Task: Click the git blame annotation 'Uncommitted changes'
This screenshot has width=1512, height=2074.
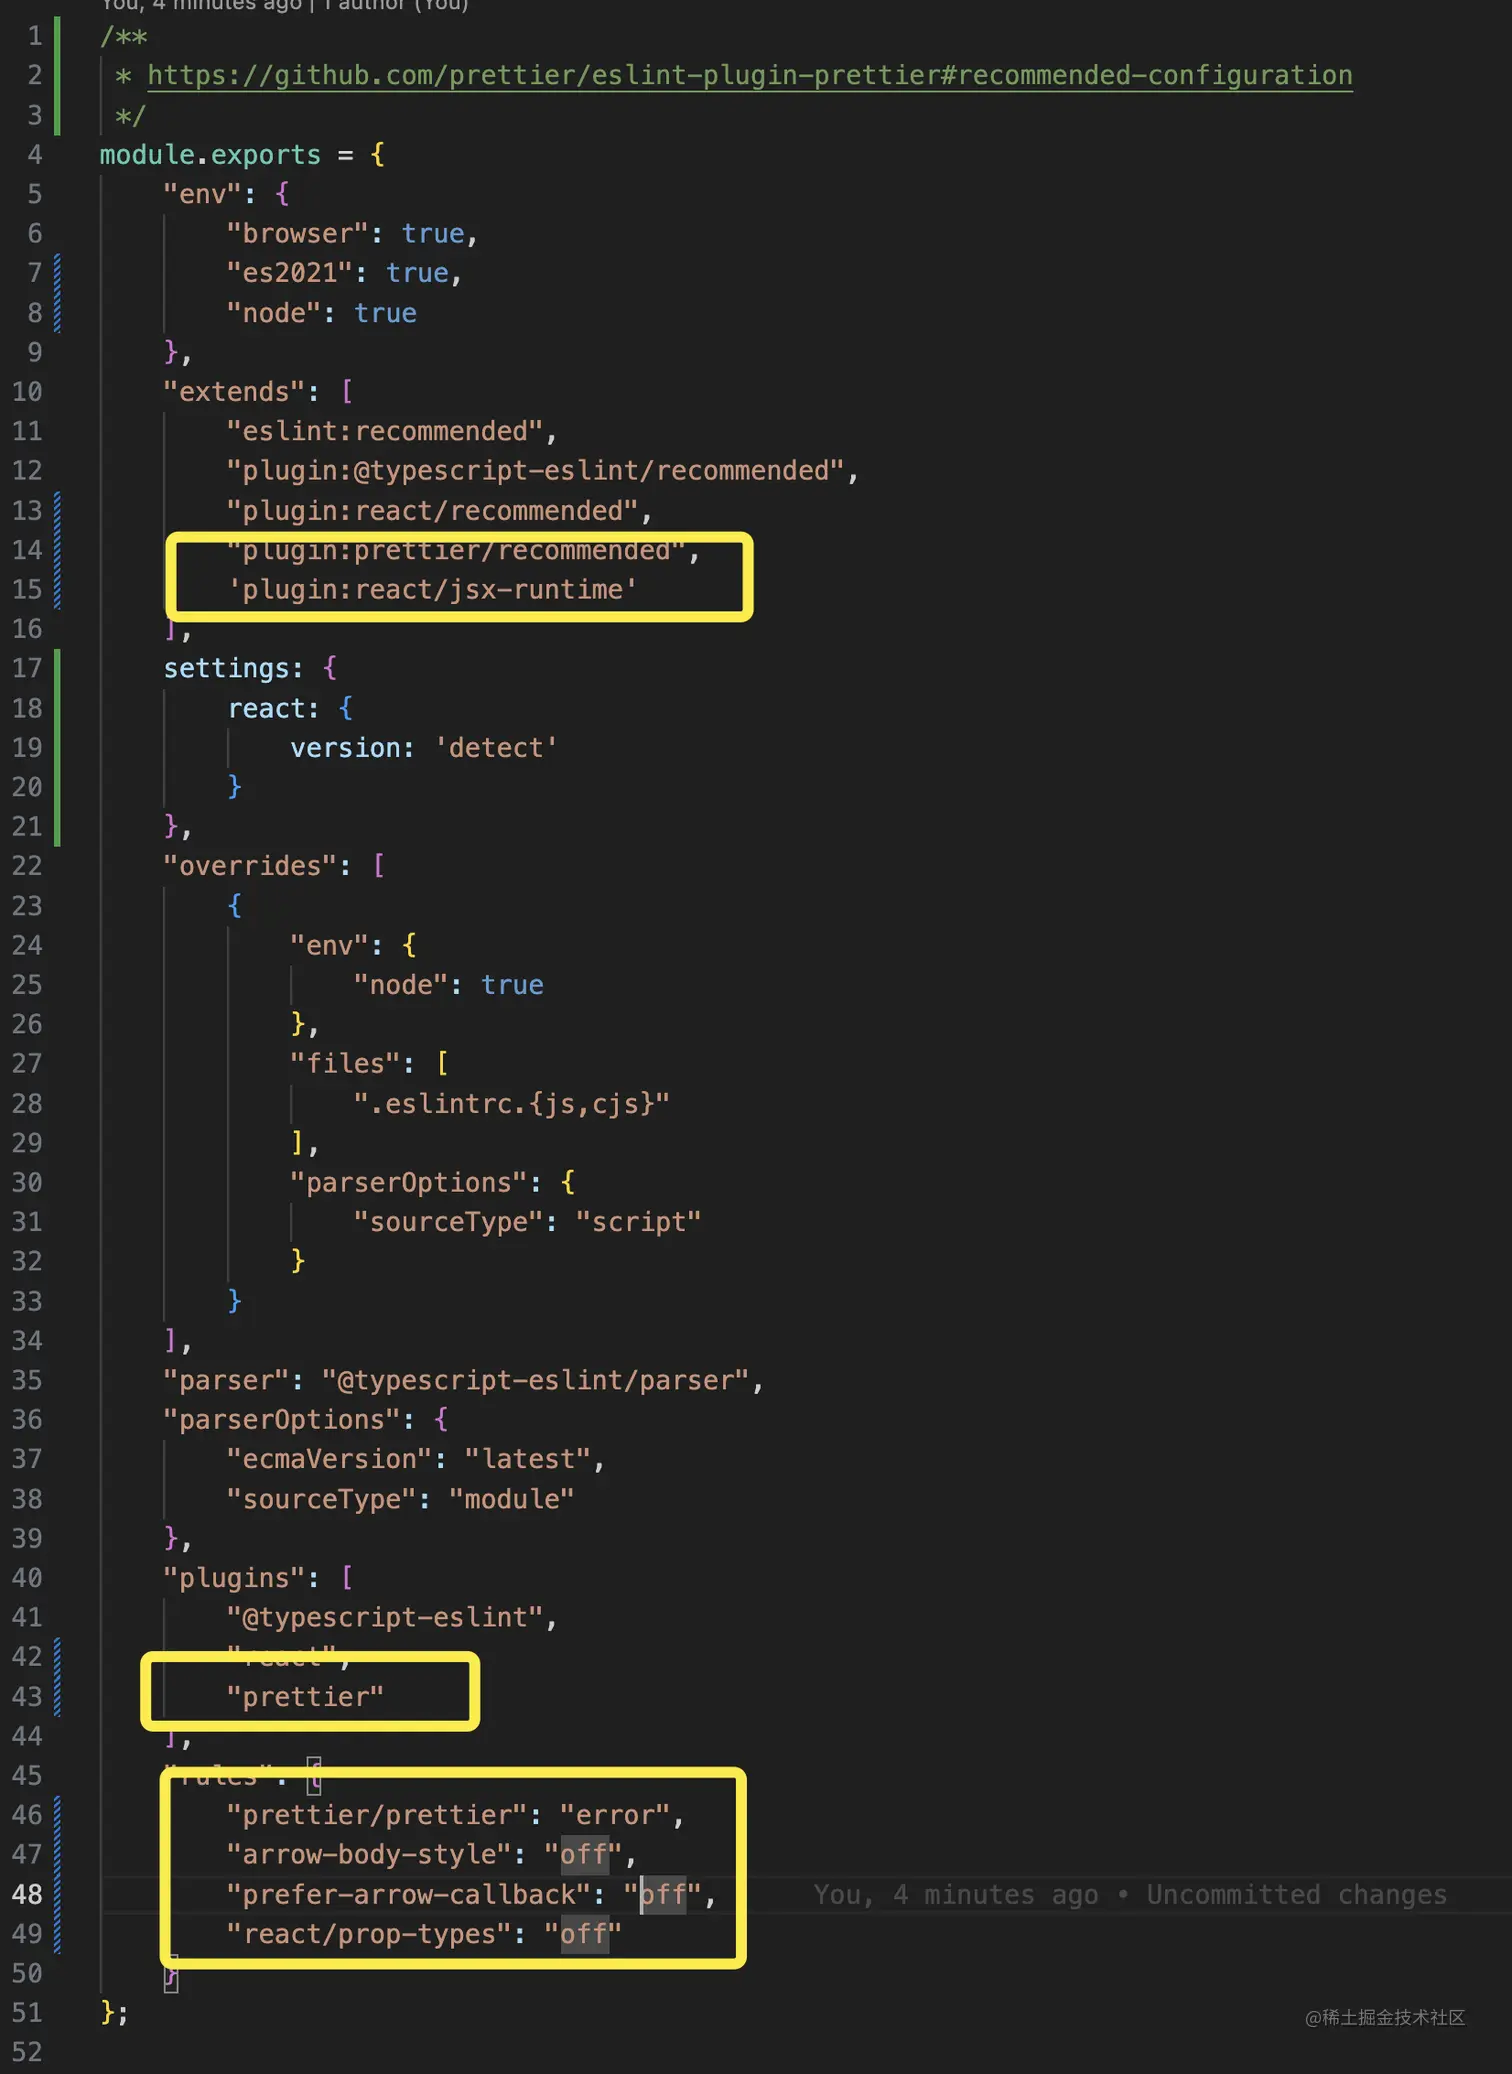Action: tap(1297, 1895)
